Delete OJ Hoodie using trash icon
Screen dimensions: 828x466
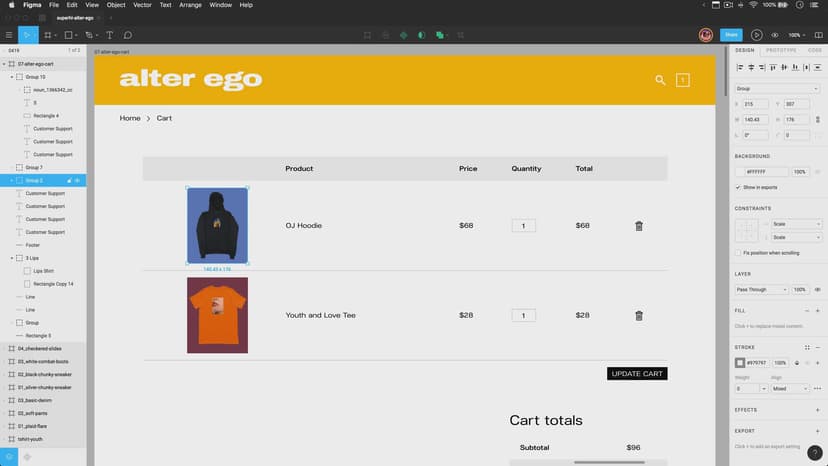coord(639,226)
